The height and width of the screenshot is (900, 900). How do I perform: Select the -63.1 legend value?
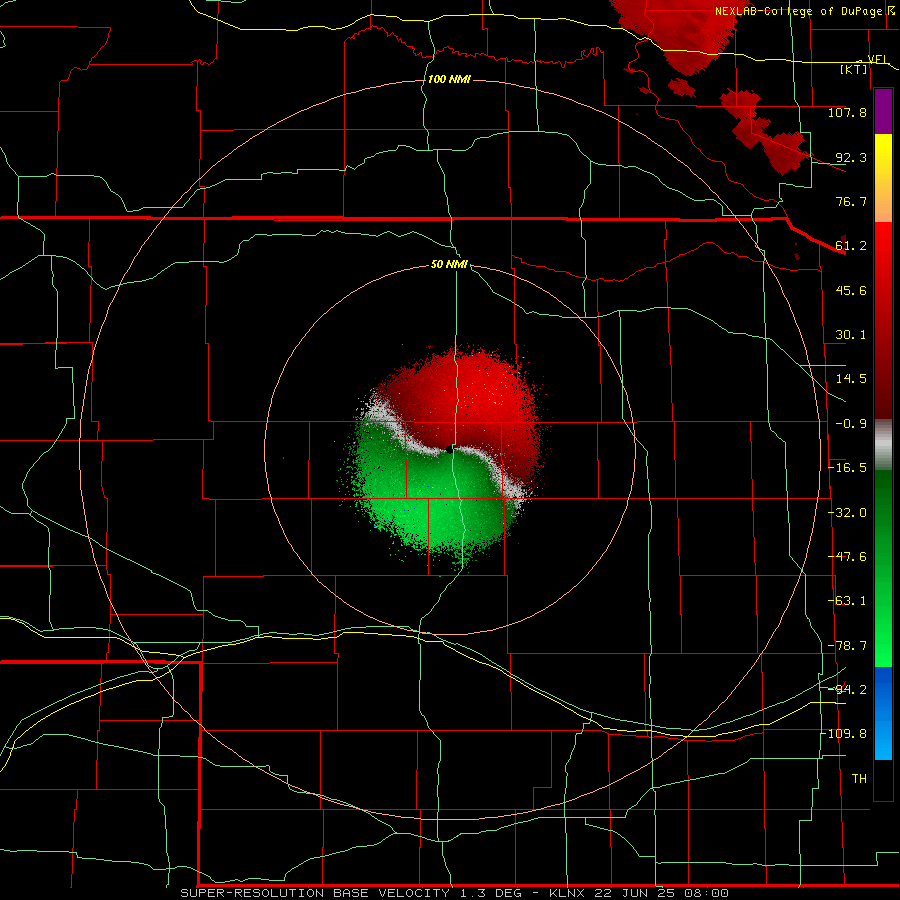pos(847,601)
